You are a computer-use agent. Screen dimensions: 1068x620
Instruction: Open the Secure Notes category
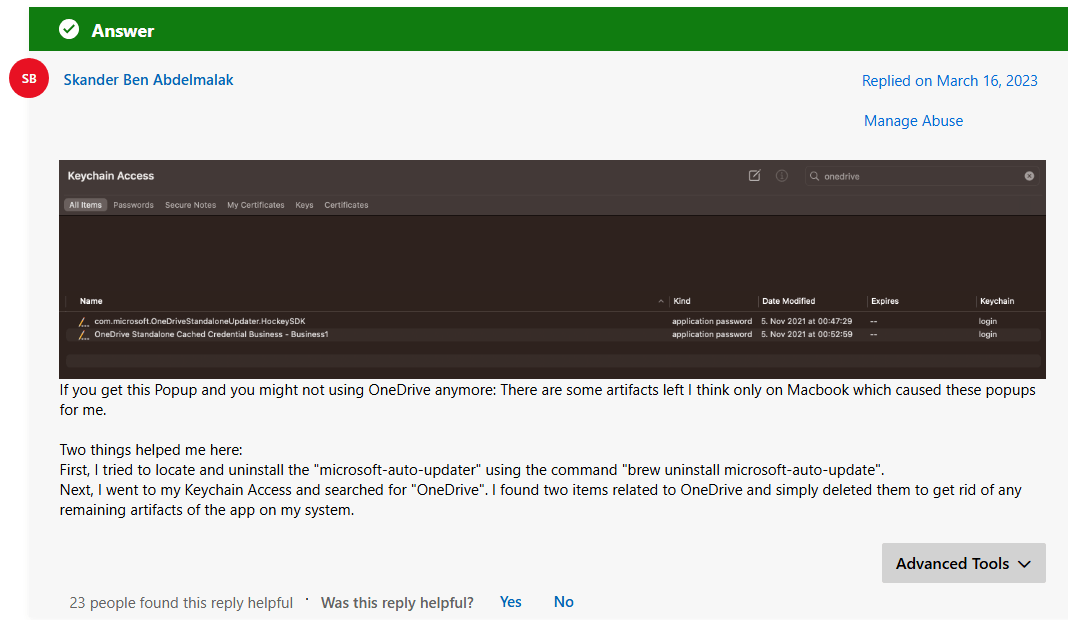[x=190, y=204]
